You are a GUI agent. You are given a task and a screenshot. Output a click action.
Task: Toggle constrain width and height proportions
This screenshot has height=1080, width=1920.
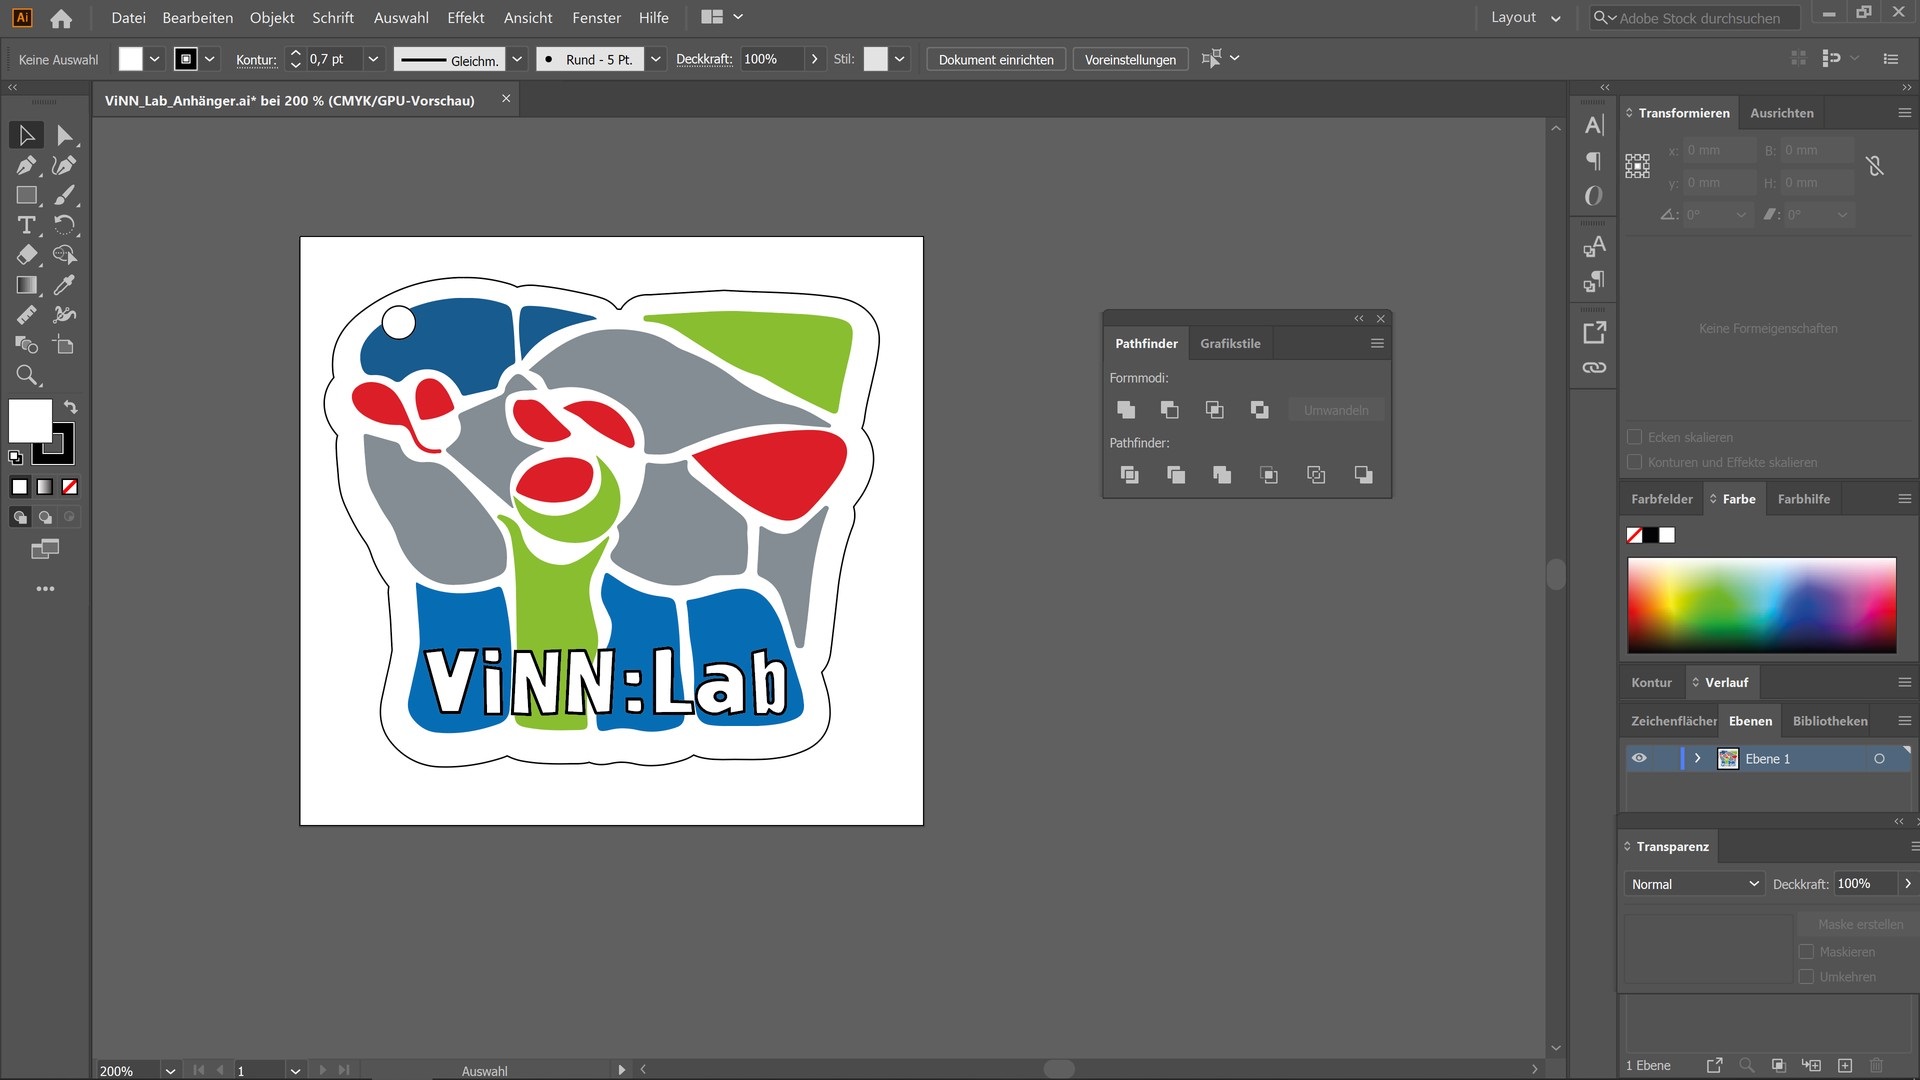[1875, 166]
